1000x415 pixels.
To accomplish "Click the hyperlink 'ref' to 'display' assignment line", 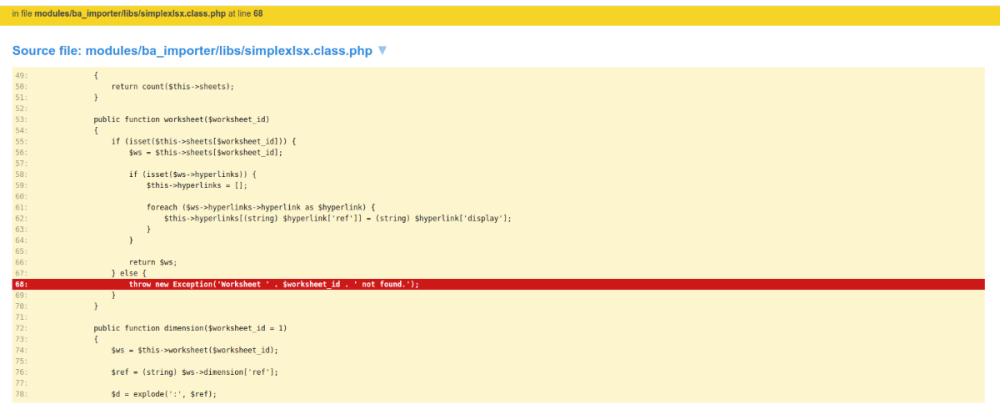I will [x=337, y=218].
